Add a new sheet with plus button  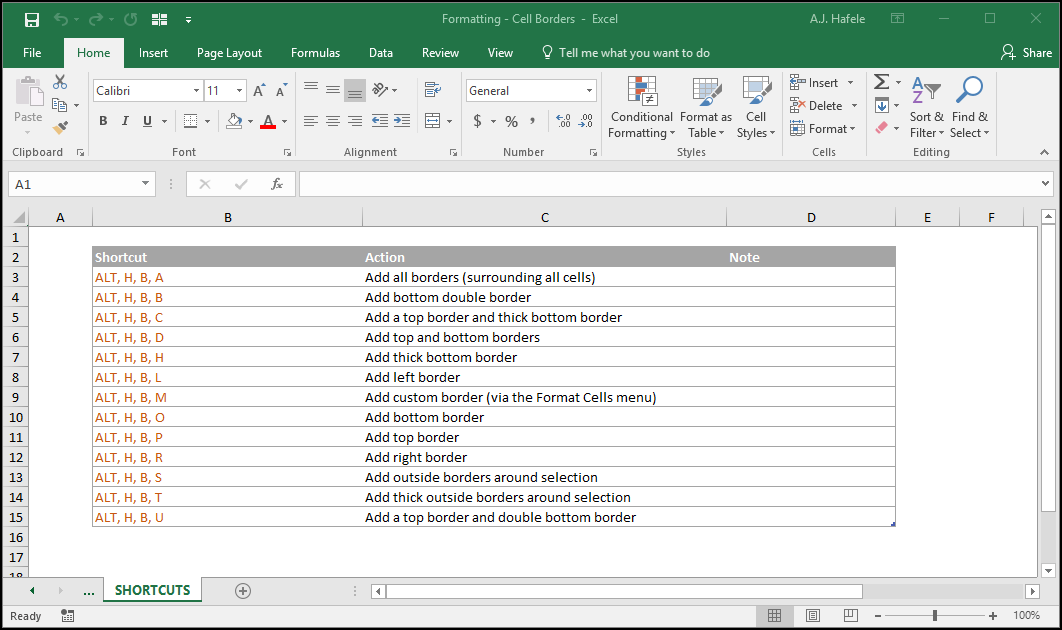[x=242, y=591]
